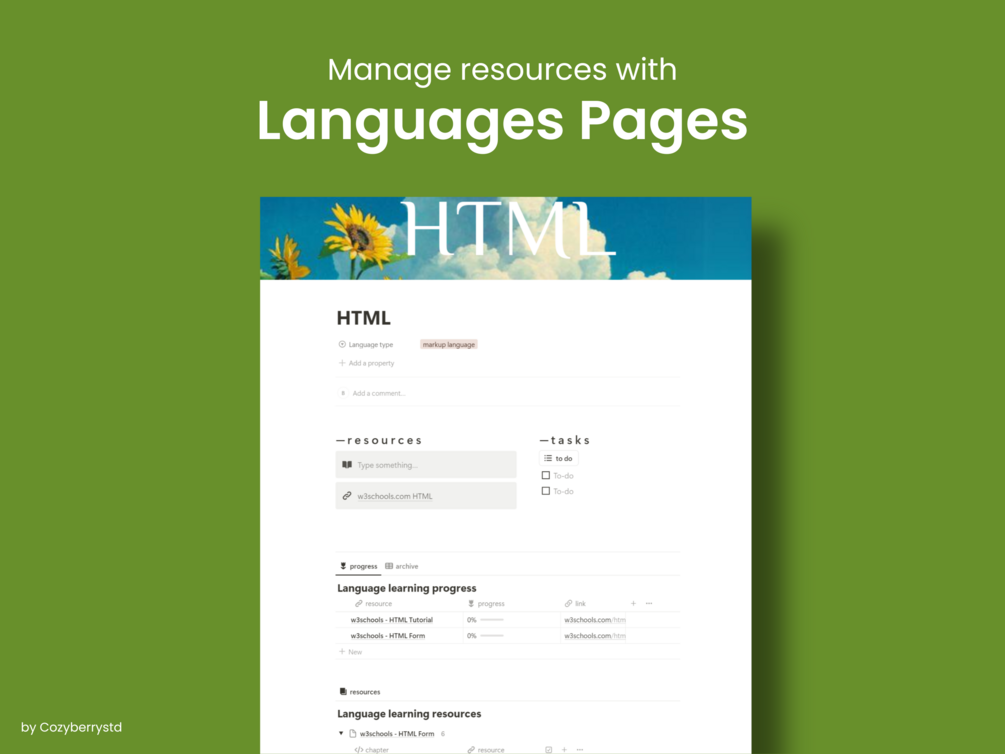Open the w3schools - HTML Tutorial row title
Viewport: 1005px width, 754px height.
392,620
